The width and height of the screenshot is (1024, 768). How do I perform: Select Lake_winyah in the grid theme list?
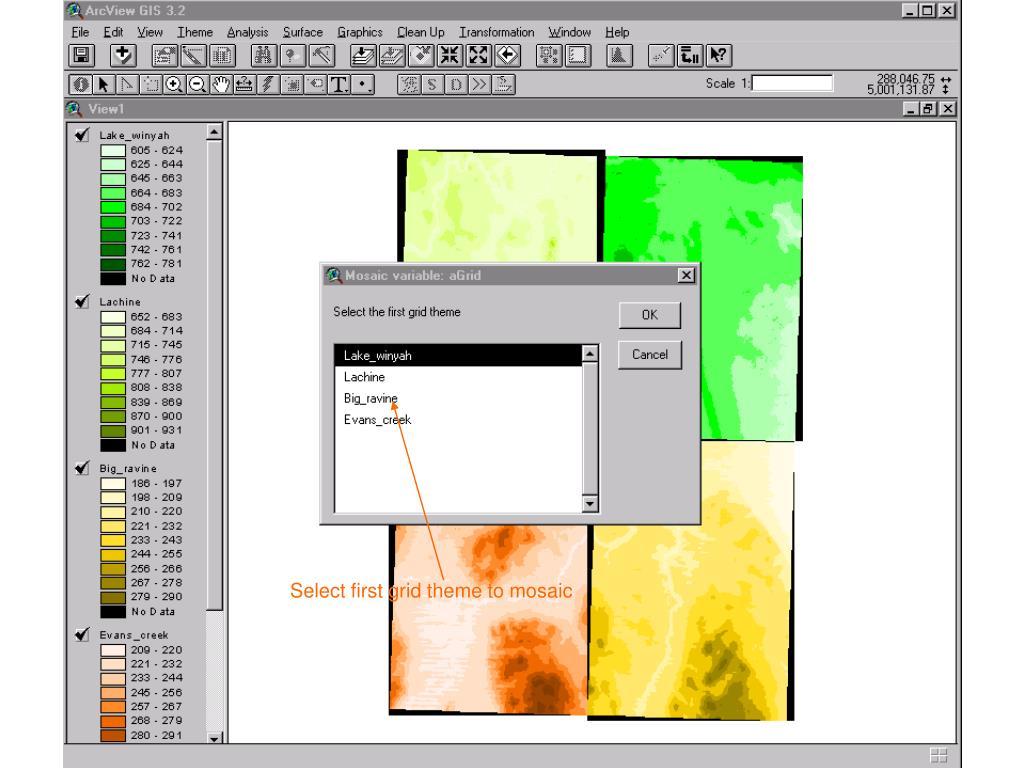click(x=458, y=355)
